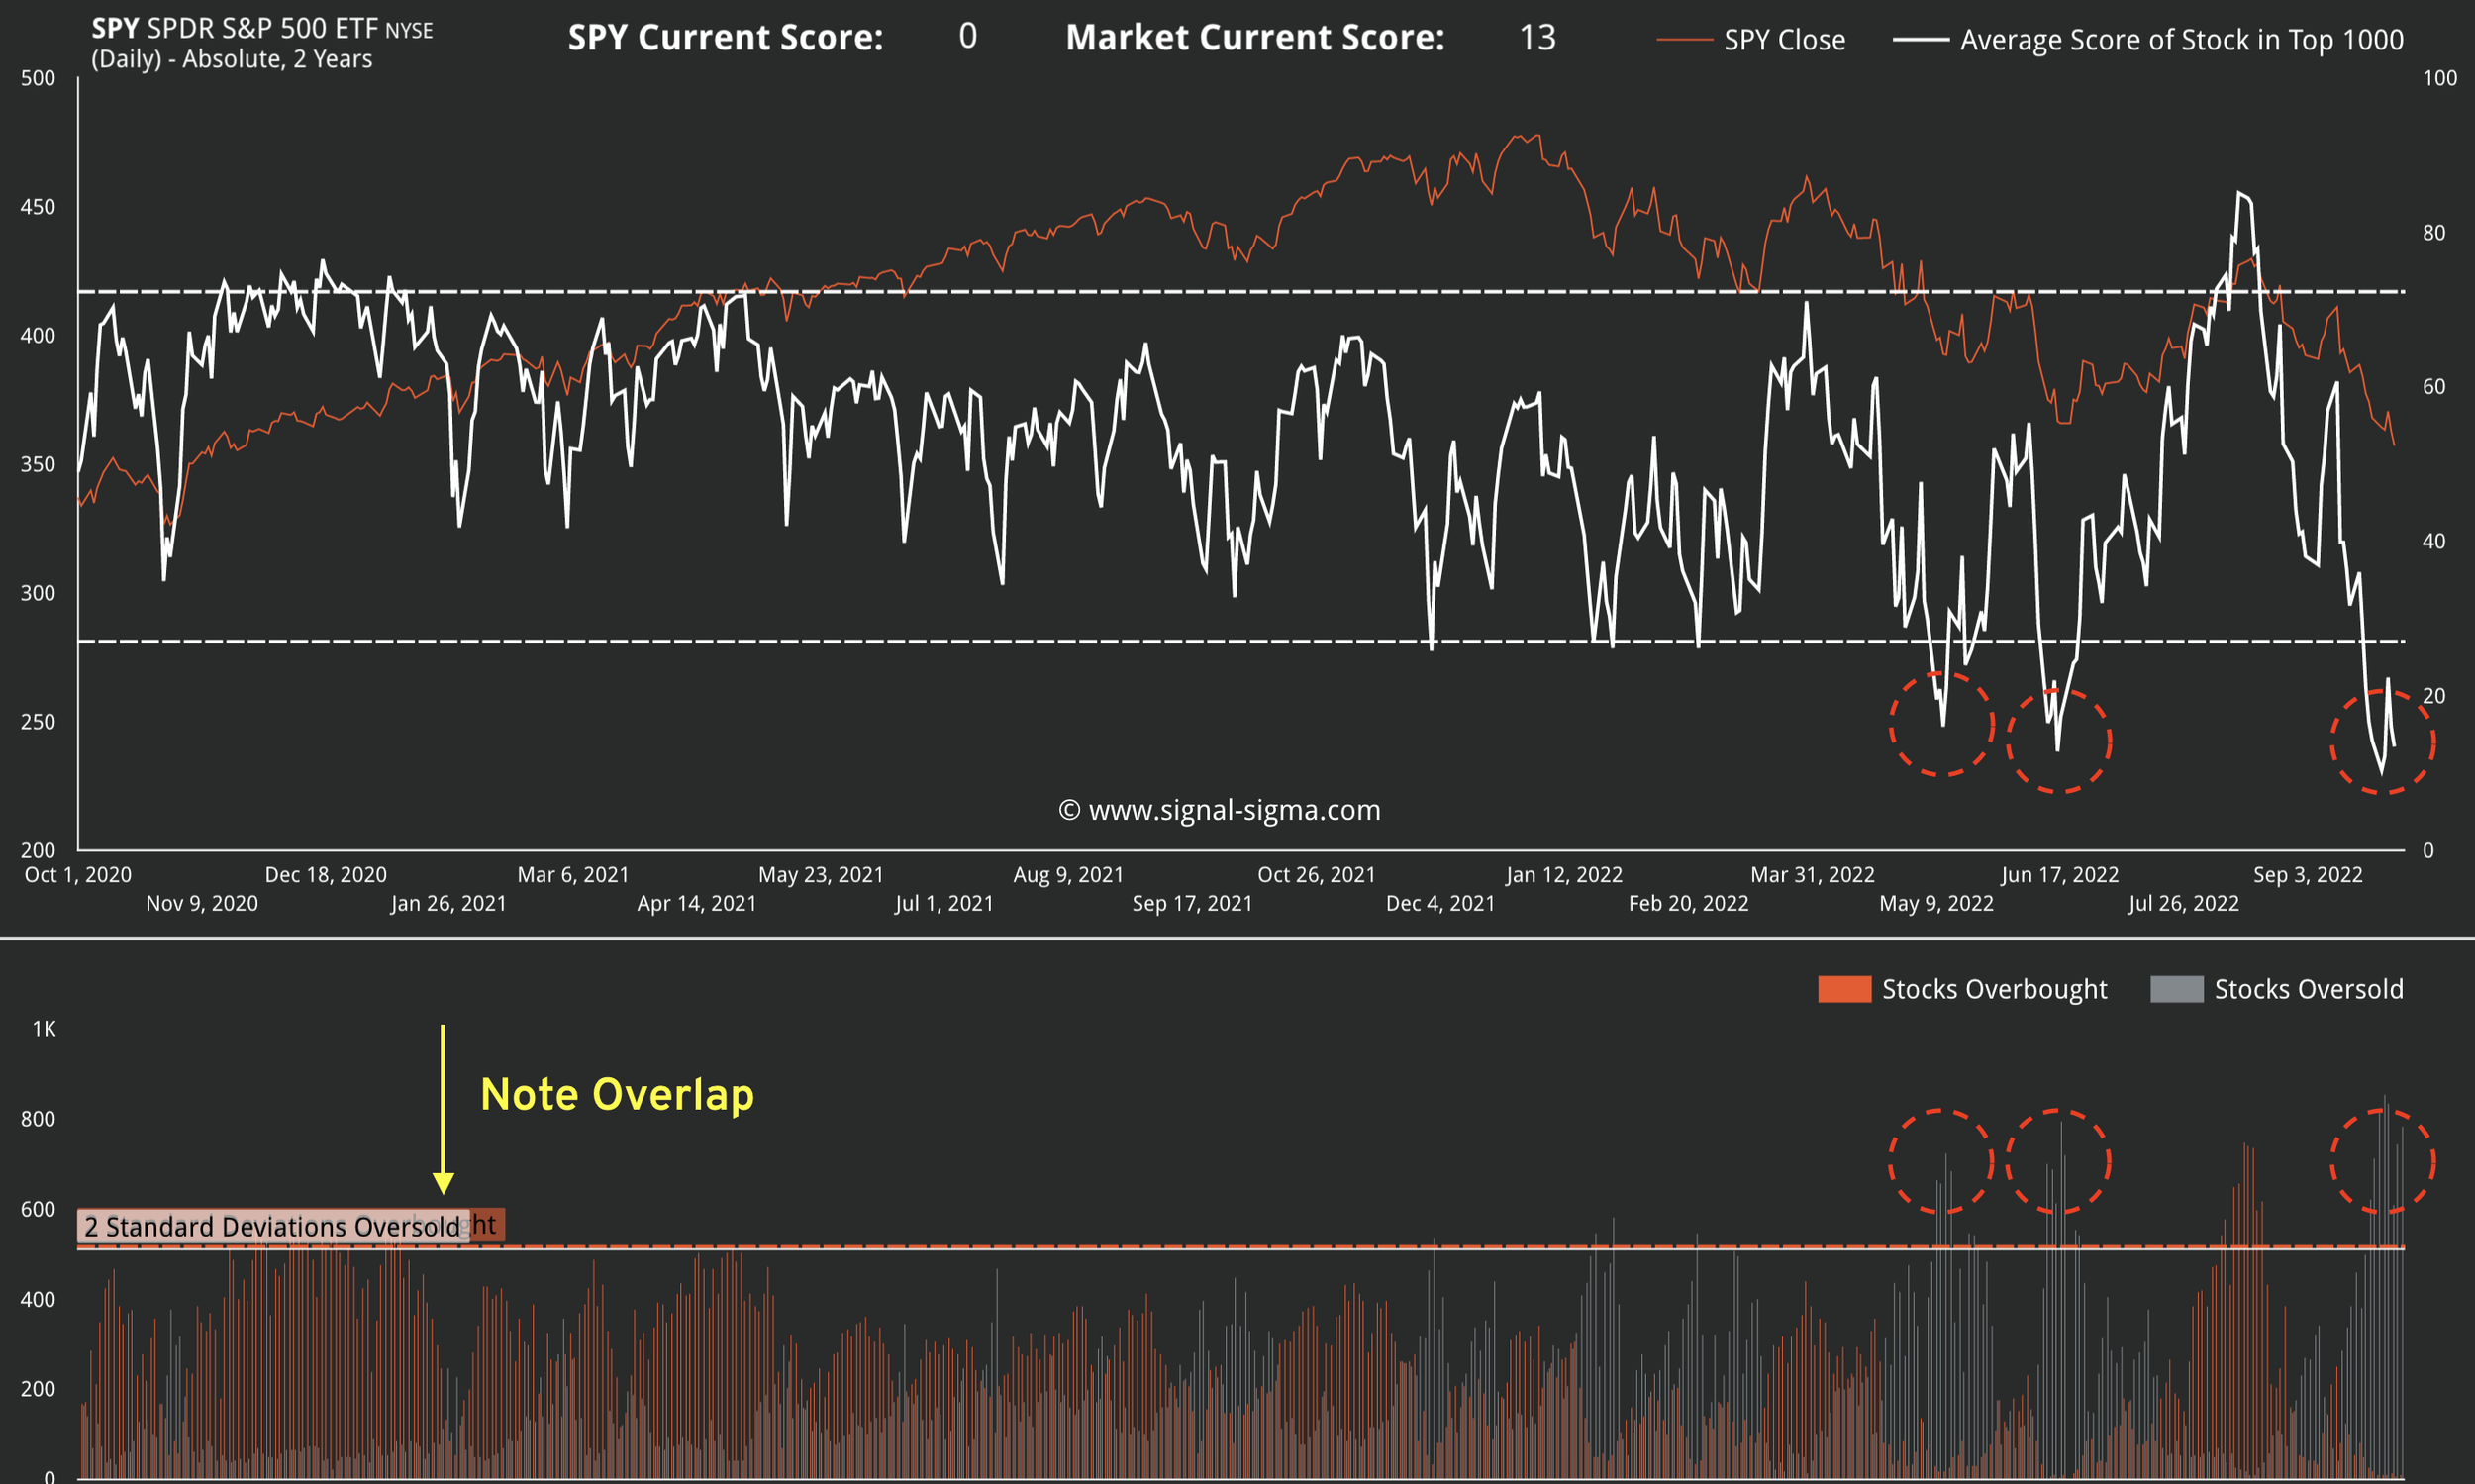Click the Average Score of Stock legend text
Screen dimensions: 2475x1484
(x=2181, y=40)
